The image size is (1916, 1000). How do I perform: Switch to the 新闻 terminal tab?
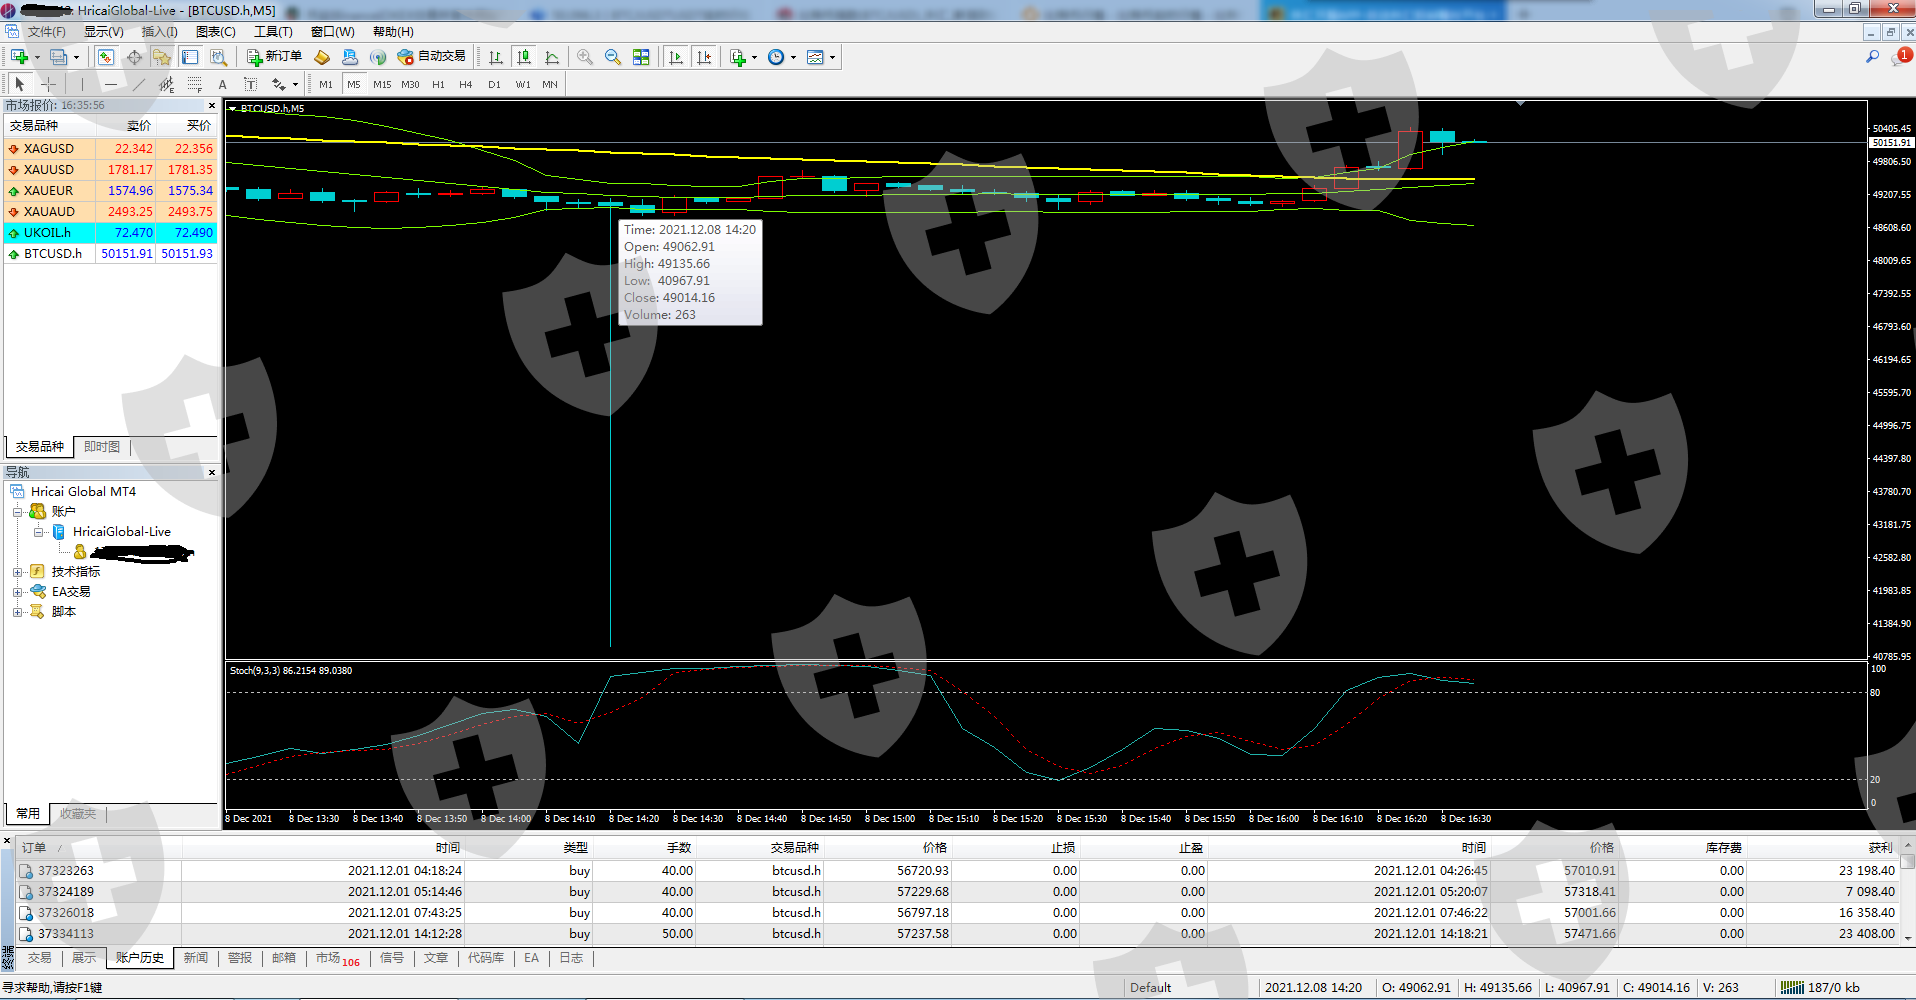196,958
